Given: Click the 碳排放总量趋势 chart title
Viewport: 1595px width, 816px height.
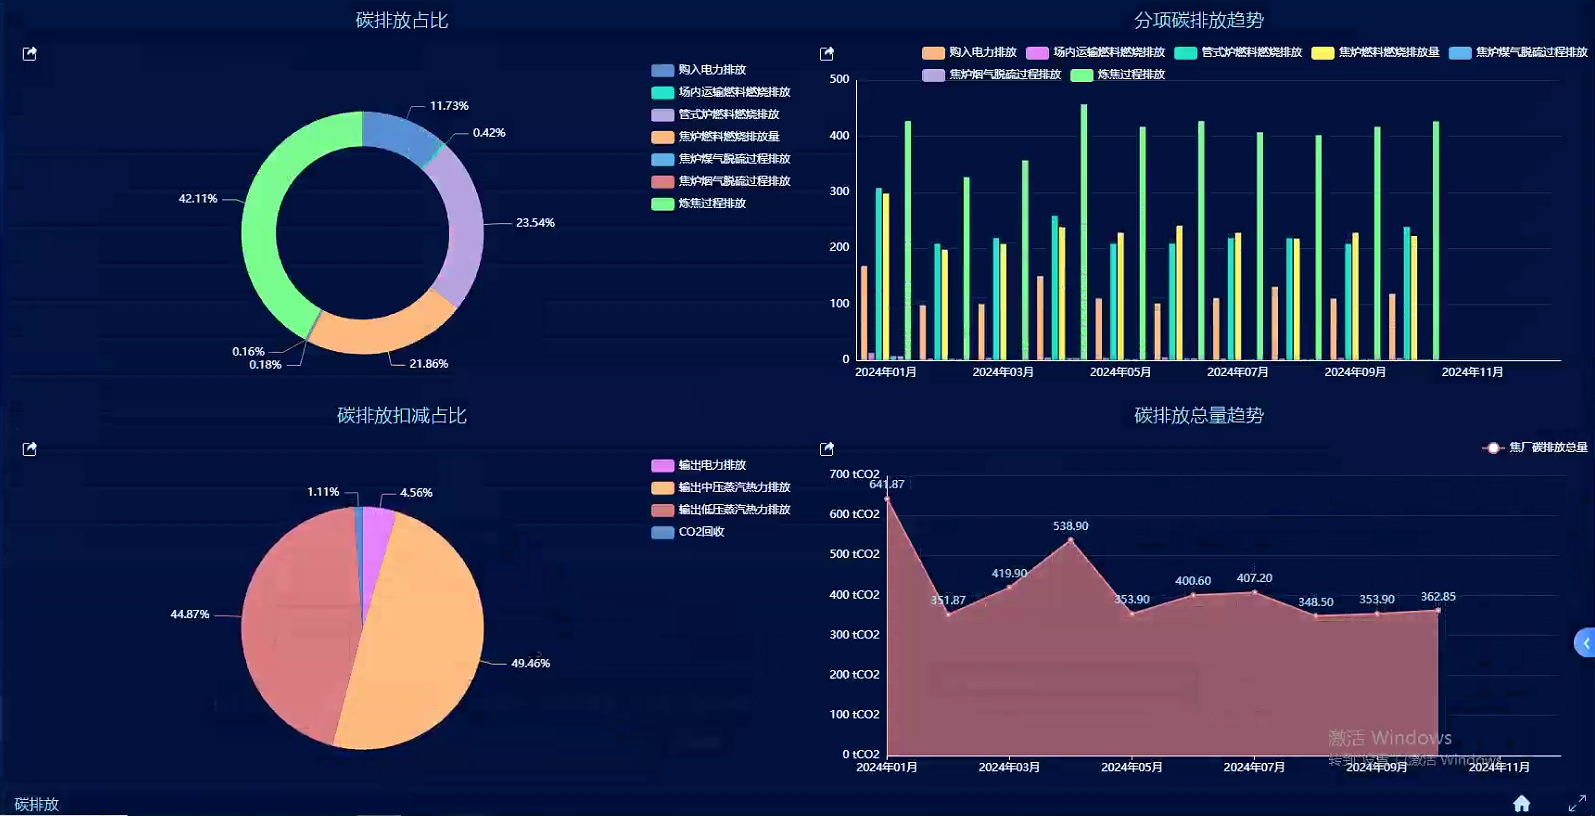Looking at the screenshot, I should pos(1198,415).
